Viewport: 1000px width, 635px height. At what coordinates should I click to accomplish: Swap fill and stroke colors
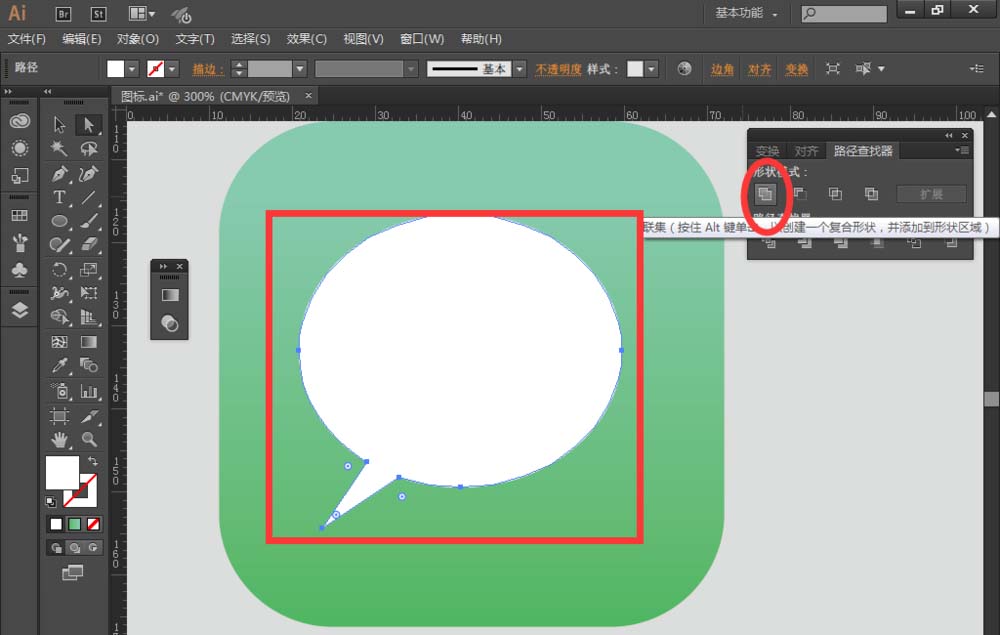click(x=91, y=463)
